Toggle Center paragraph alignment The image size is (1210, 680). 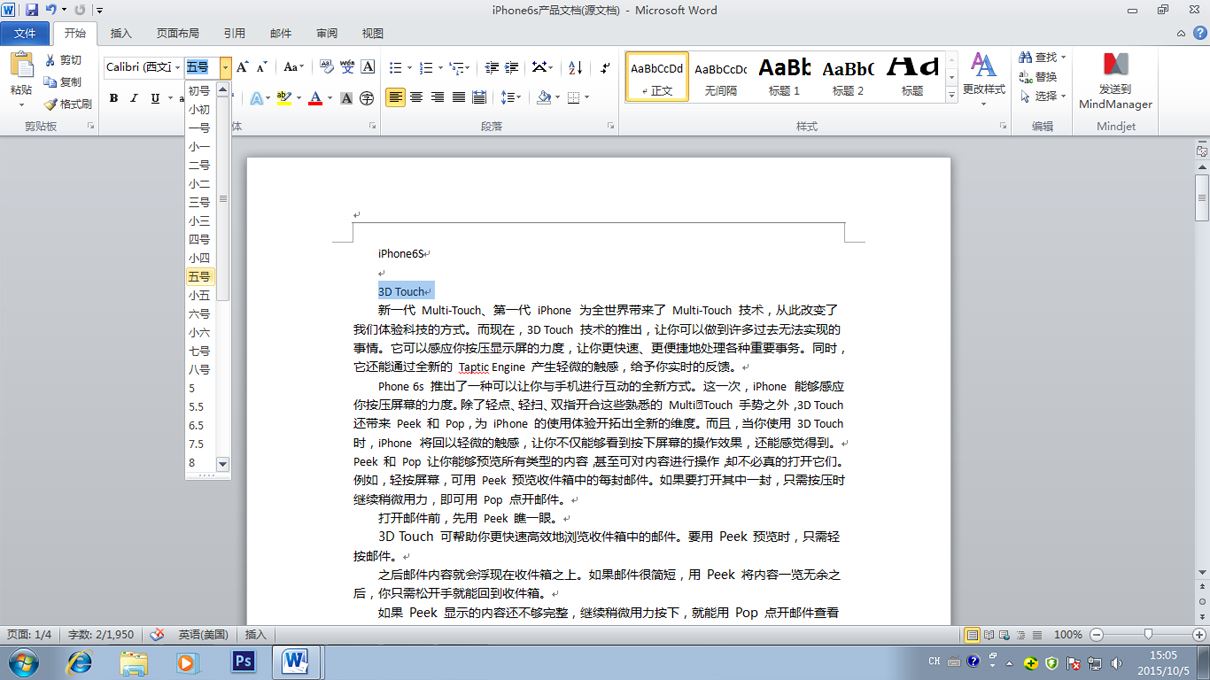pos(417,97)
